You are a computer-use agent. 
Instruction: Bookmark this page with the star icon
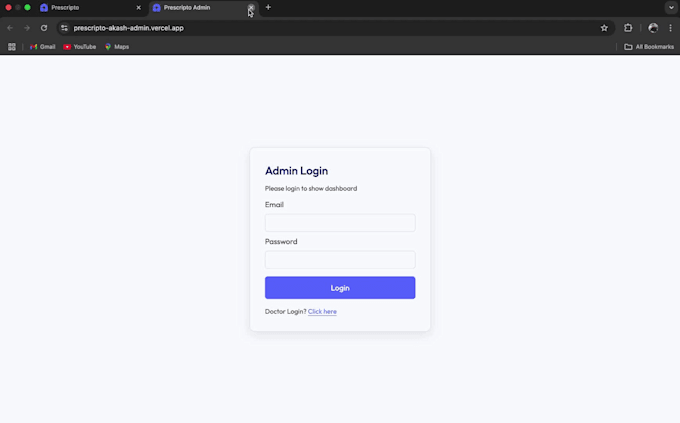click(x=604, y=28)
